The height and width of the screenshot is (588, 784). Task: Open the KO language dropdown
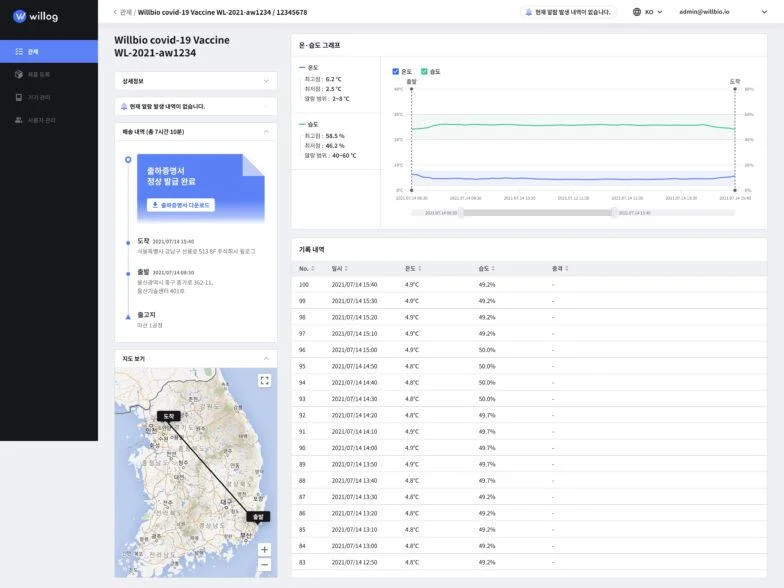pyautogui.click(x=654, y=12)
